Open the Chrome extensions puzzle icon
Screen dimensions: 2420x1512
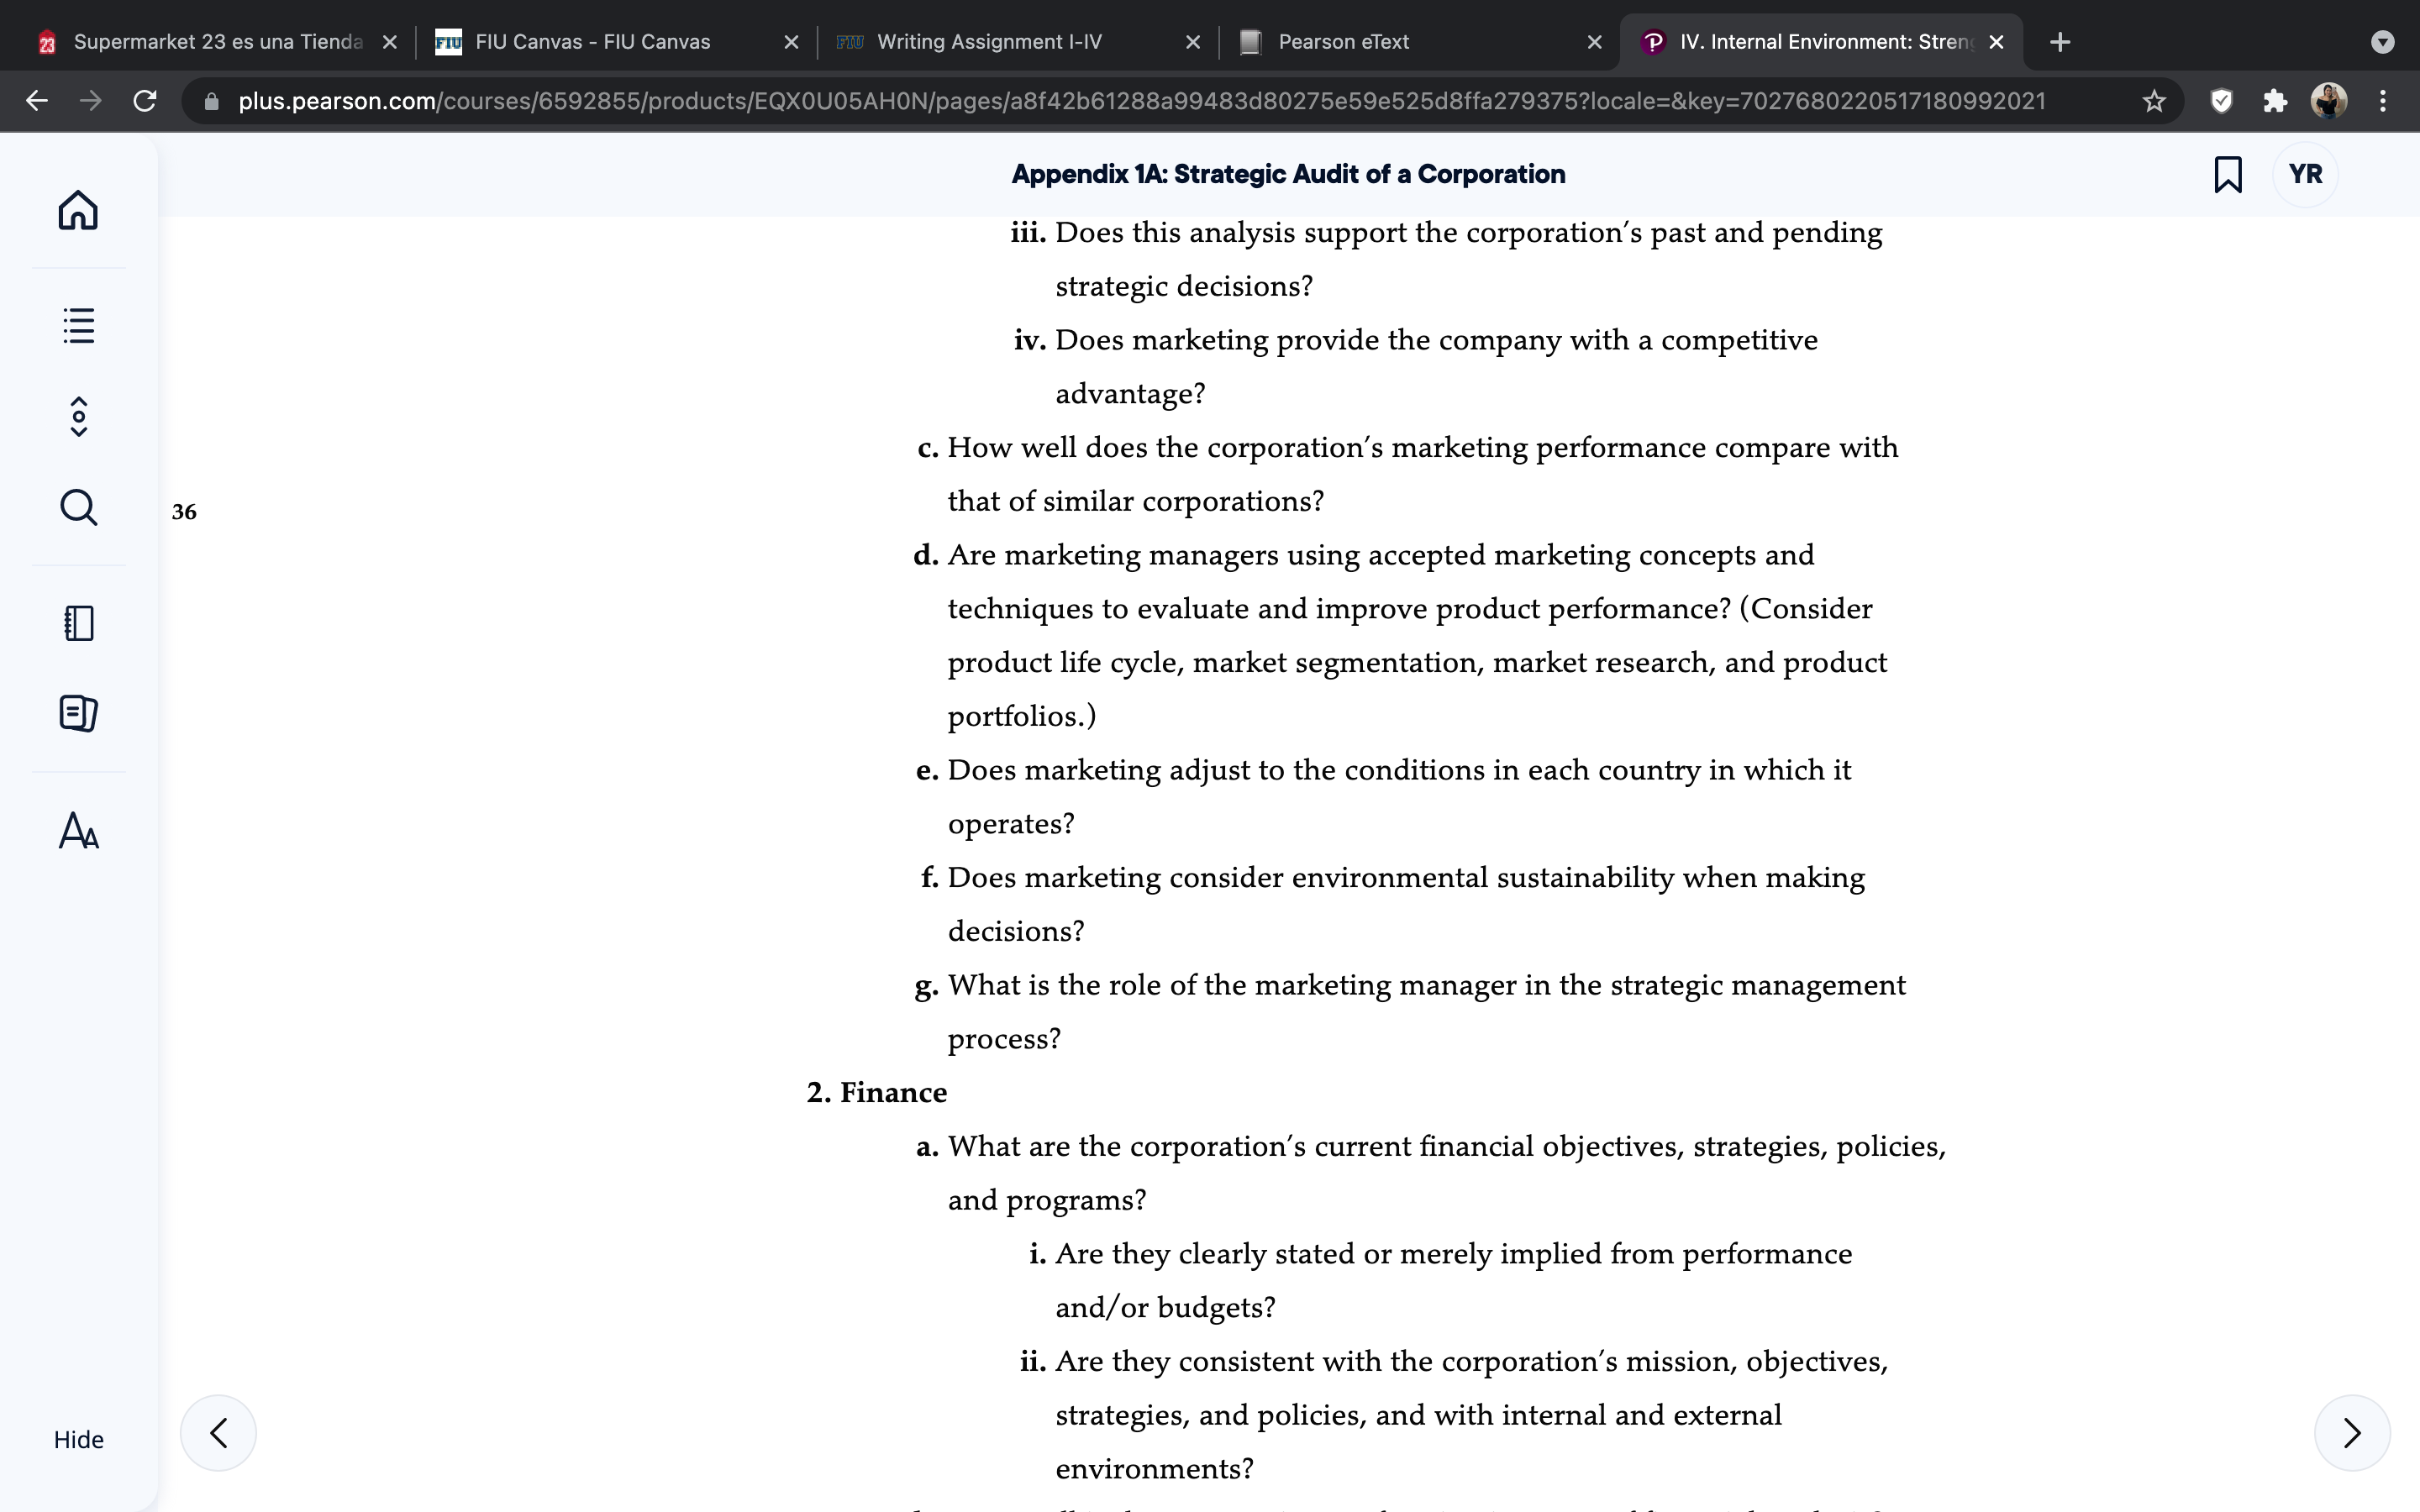tap(2275, 101)
